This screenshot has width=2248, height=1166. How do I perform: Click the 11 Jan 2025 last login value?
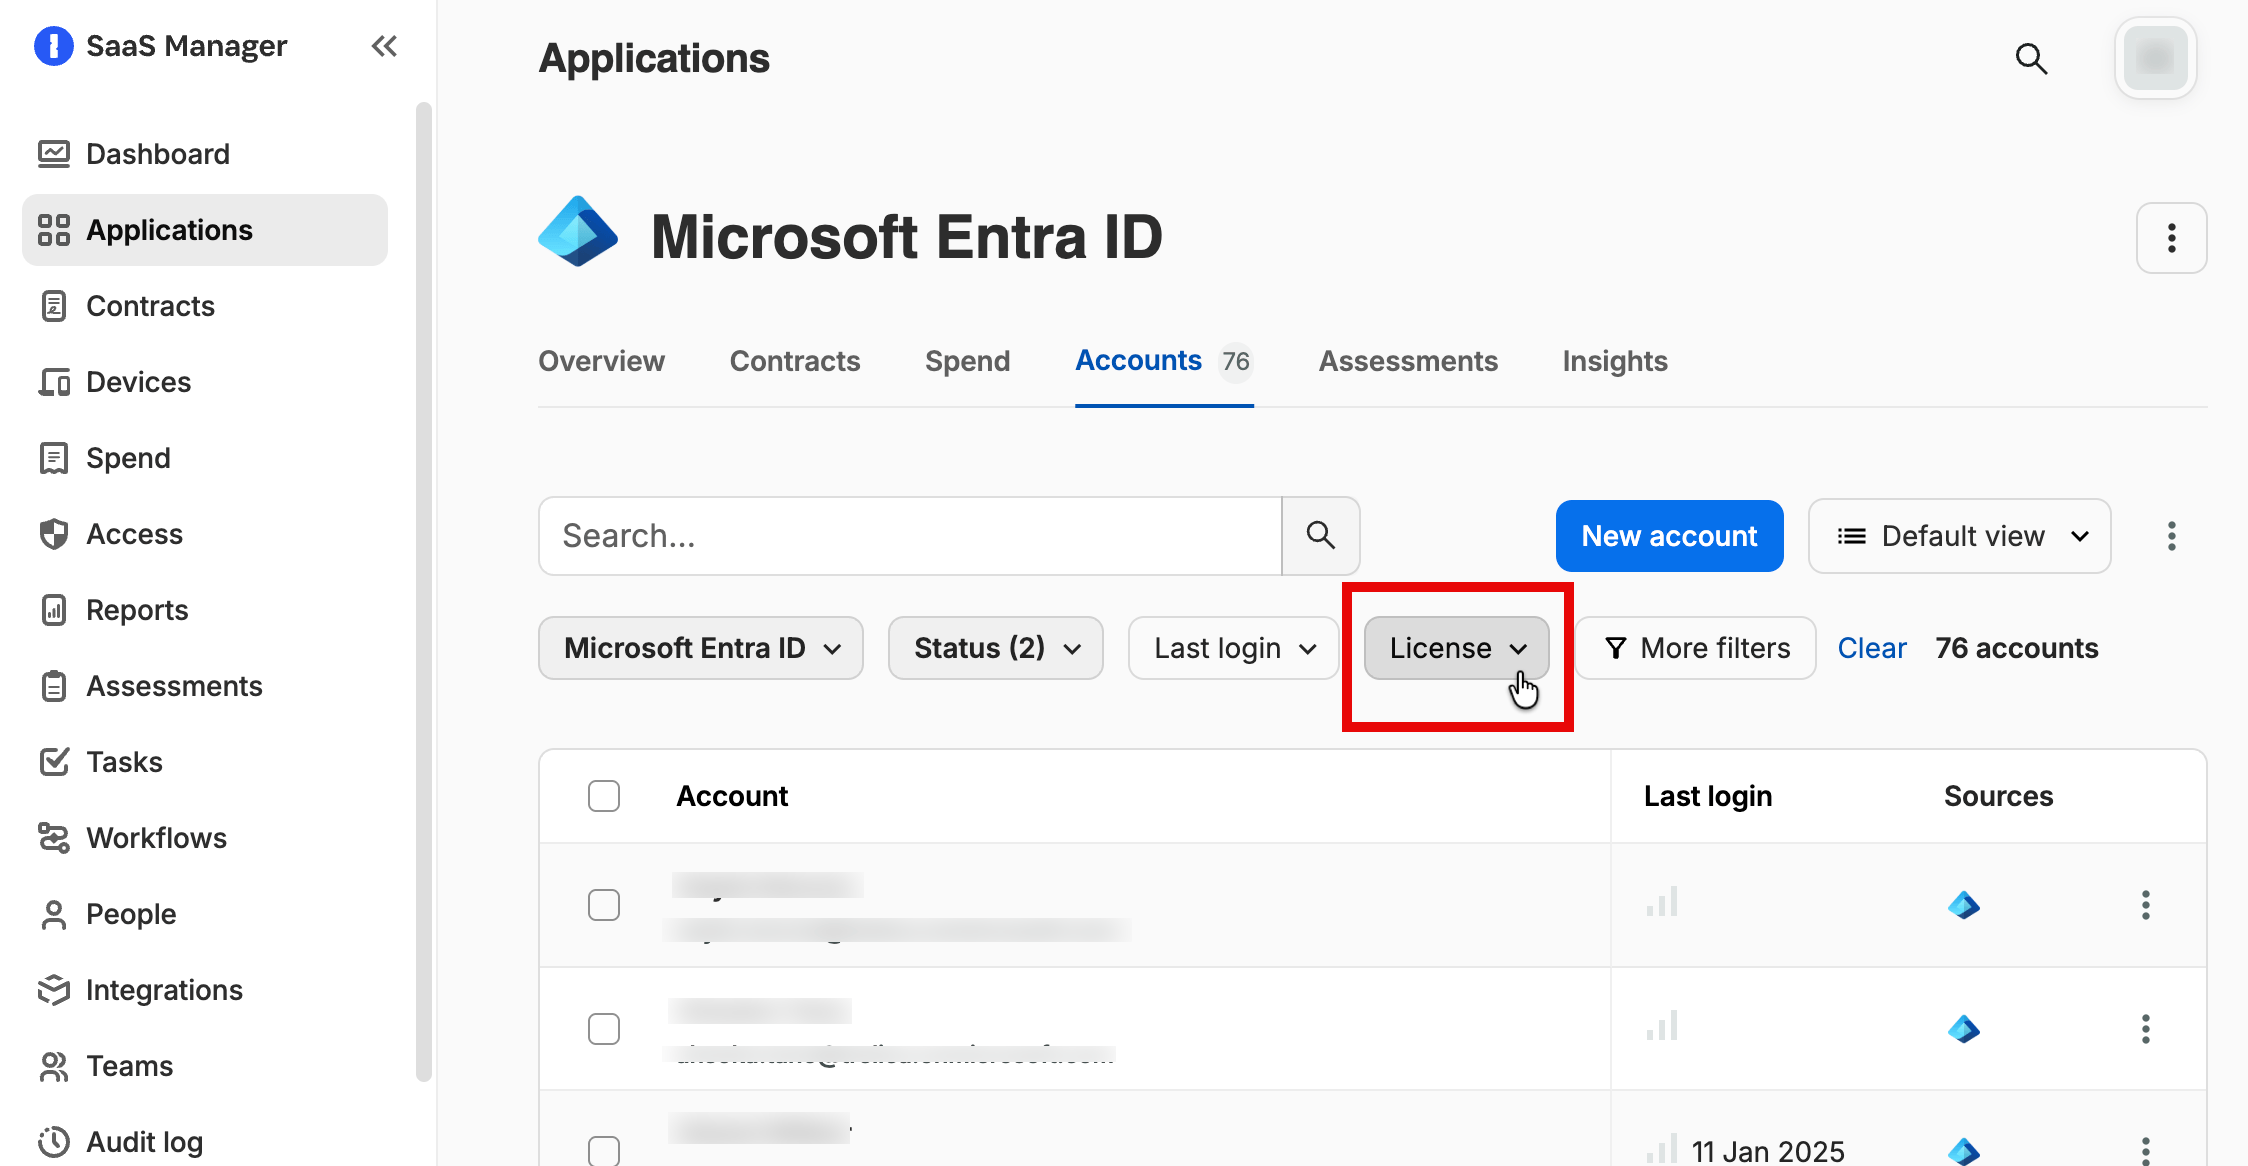[1768, 1151]
